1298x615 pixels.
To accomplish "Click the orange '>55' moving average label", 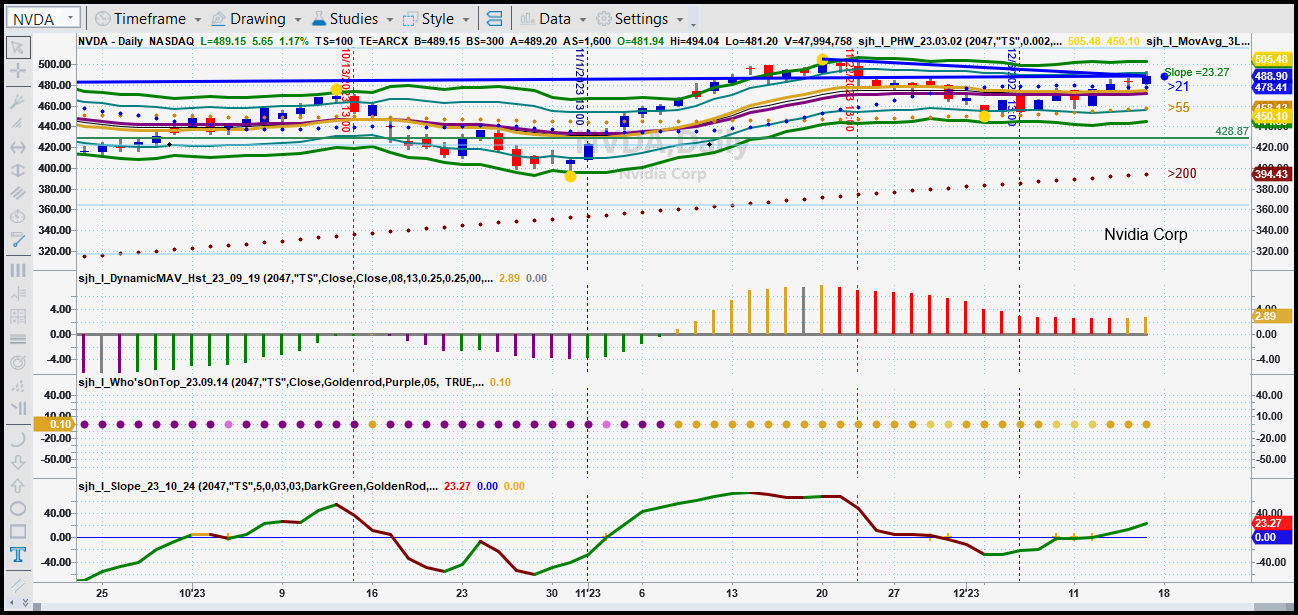I will [1177, 107].
